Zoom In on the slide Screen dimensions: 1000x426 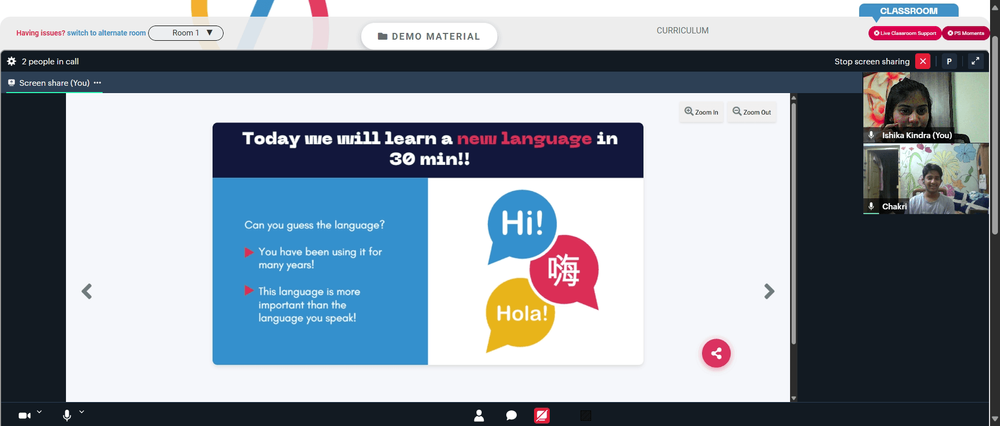click(701, 112)
